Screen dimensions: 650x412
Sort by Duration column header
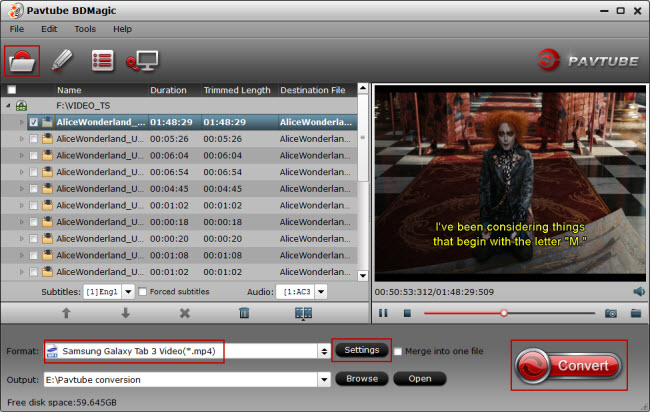click(168, 90)
